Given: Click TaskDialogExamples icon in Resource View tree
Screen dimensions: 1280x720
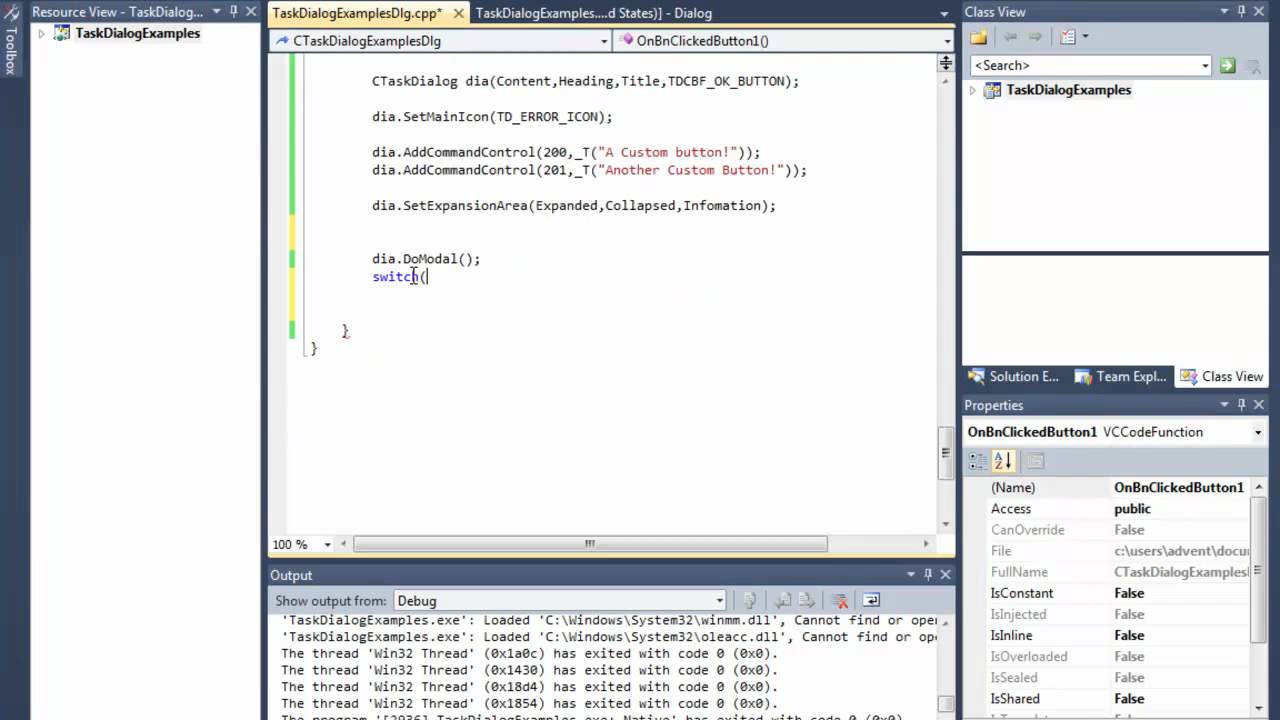Looking at the screenshot, I should 62,33.
